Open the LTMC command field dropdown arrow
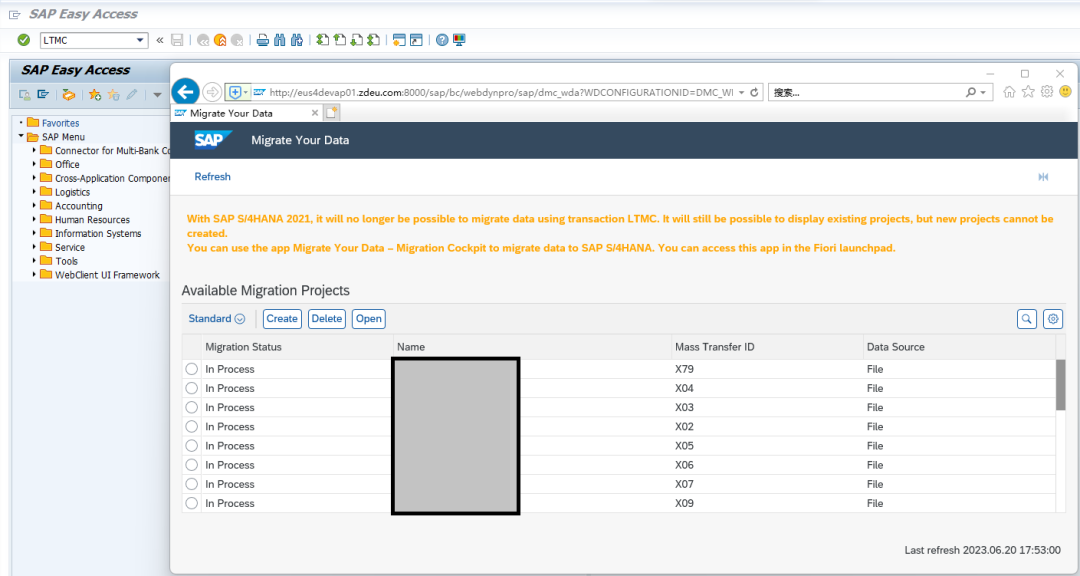This screenshot has height=576, width=1080. click(141, 40)
